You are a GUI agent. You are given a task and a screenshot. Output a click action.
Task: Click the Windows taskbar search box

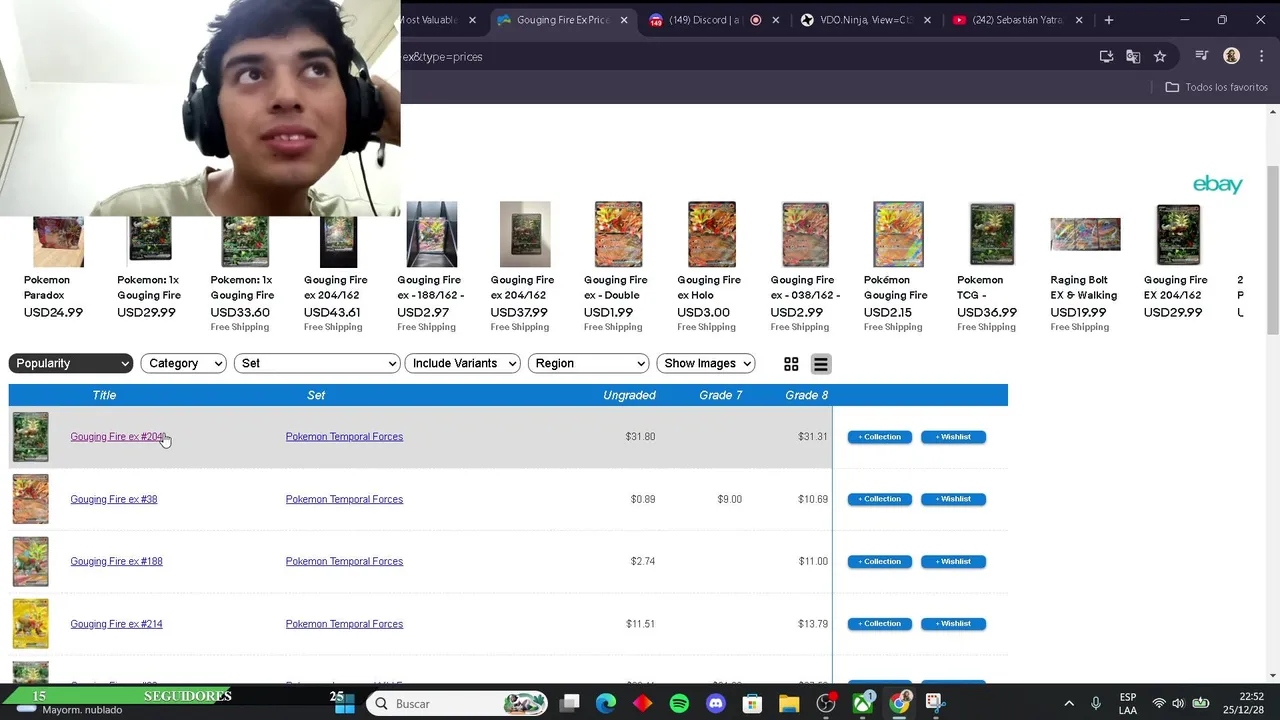coord(458,704)
